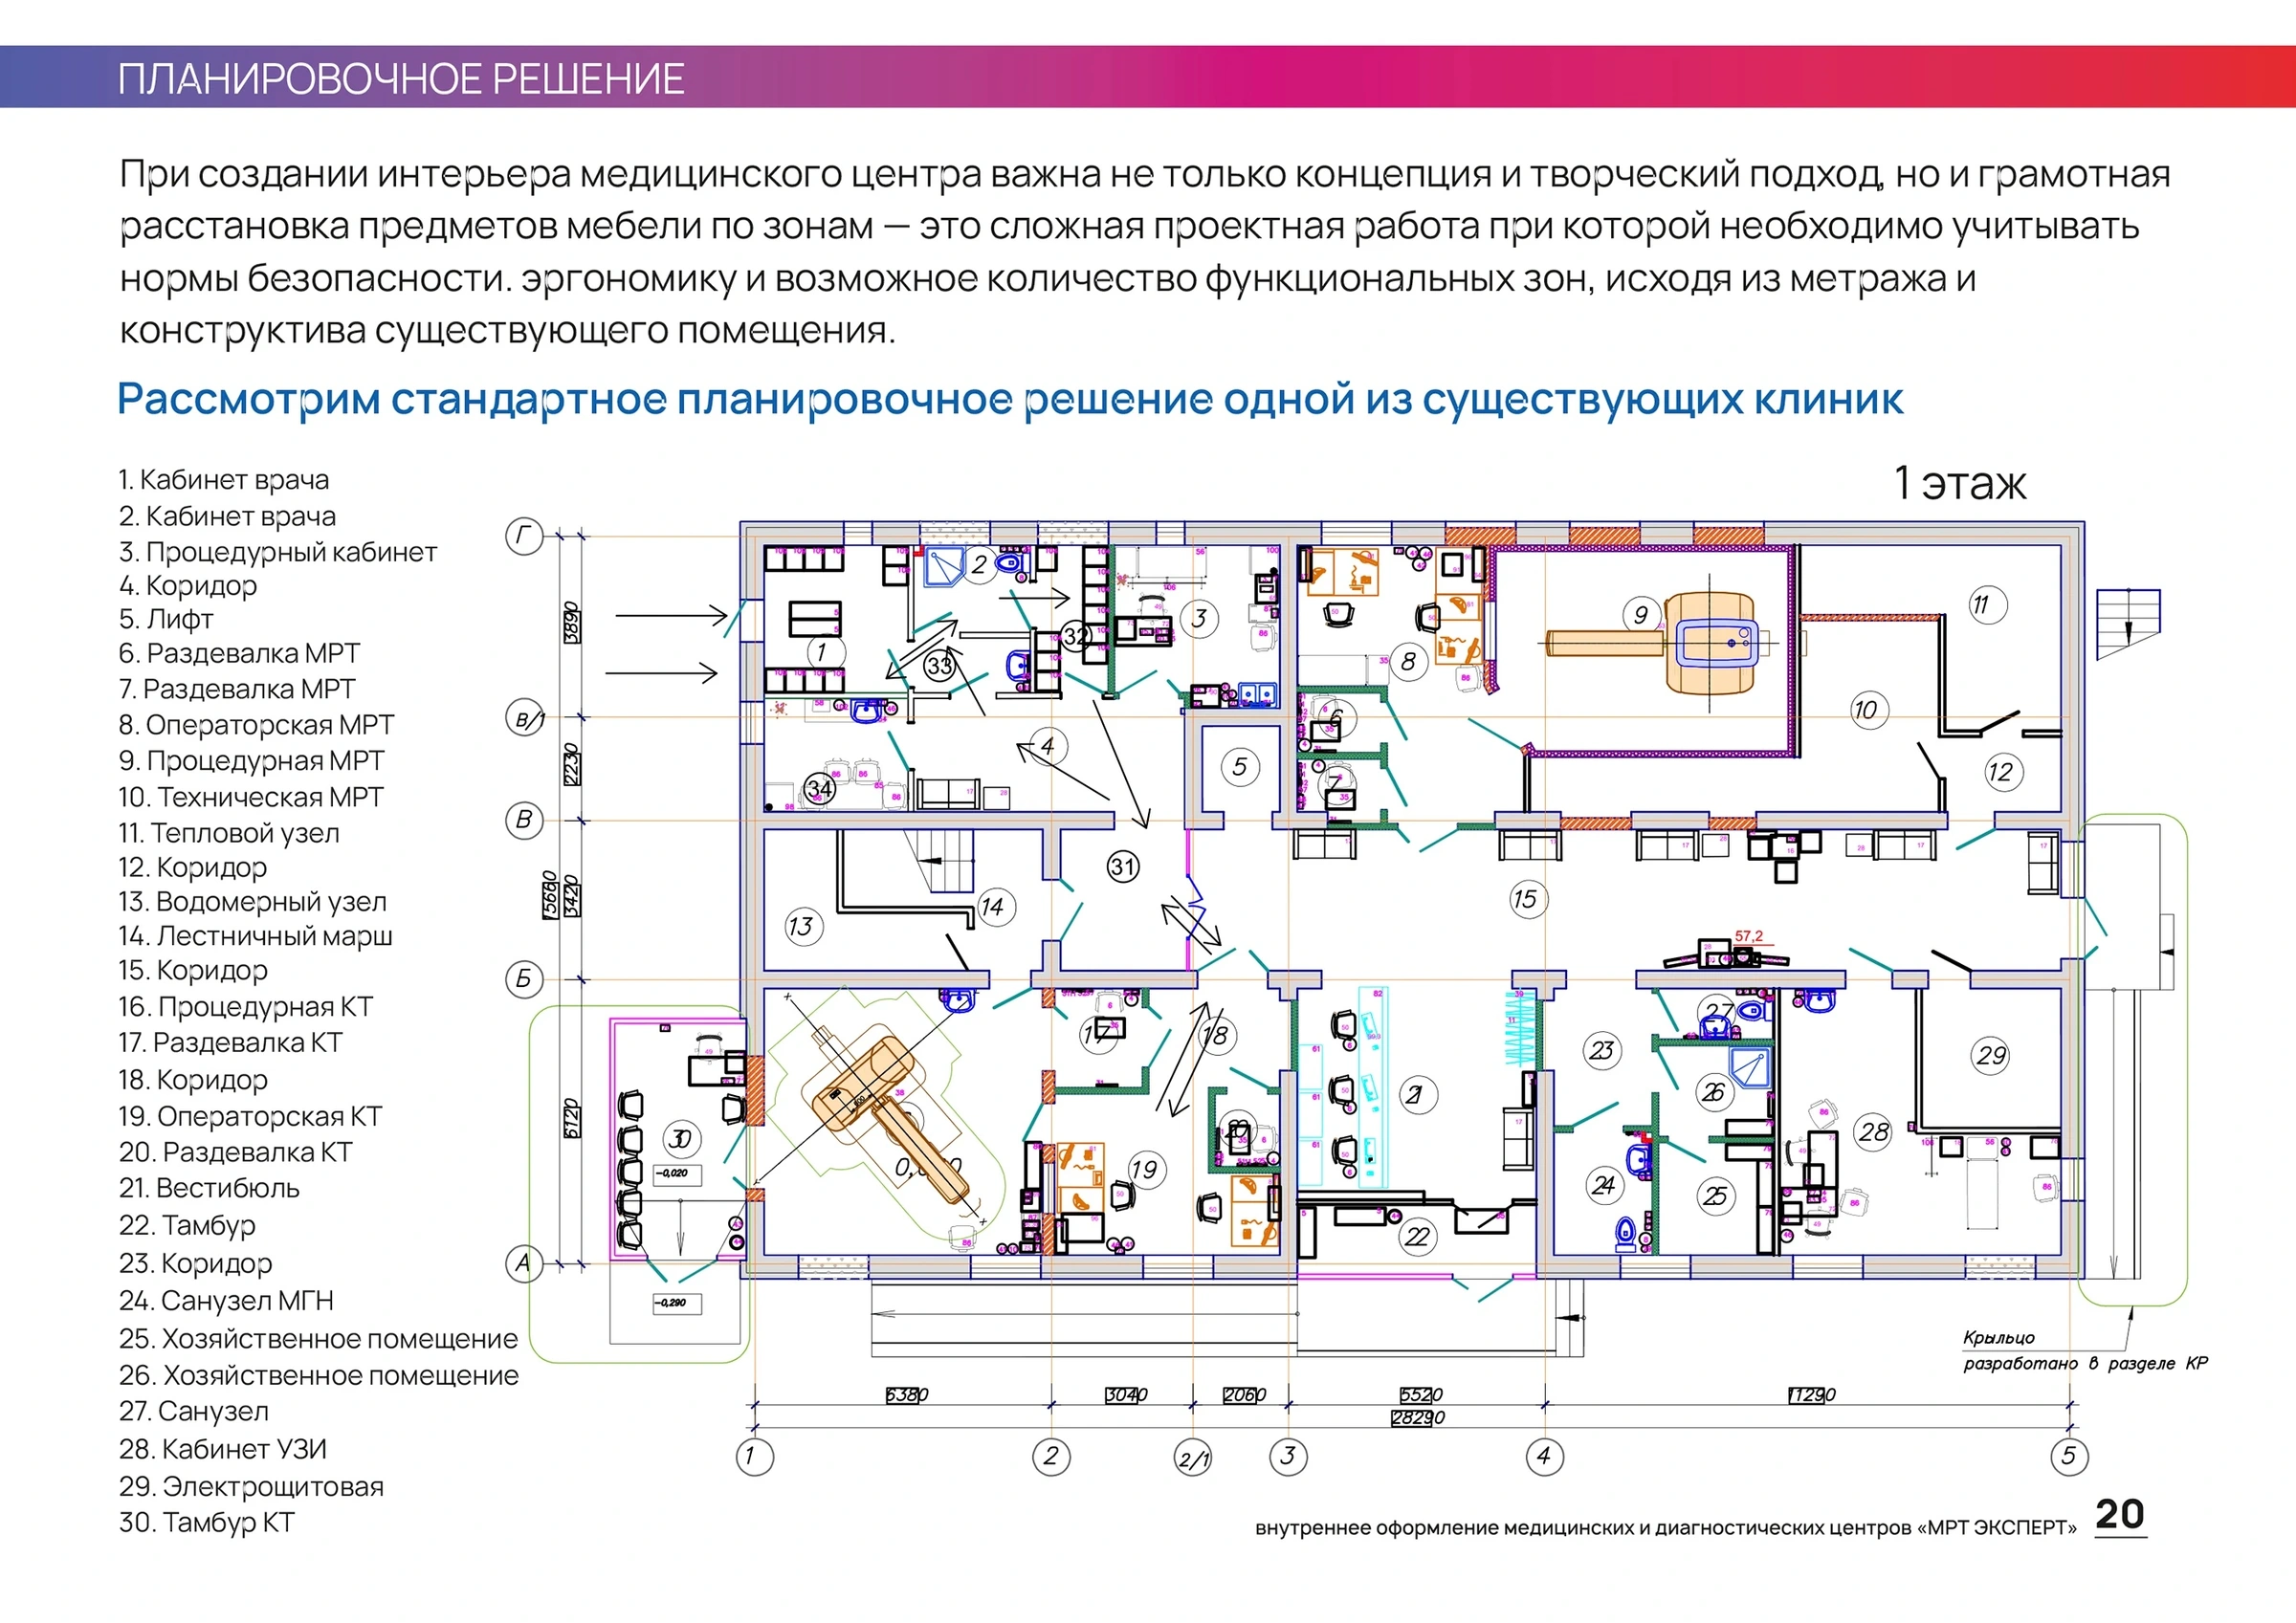Select grid axis marker Г on the left
The height and width of the screenshot is (1623, 2296).
(524, 537)
